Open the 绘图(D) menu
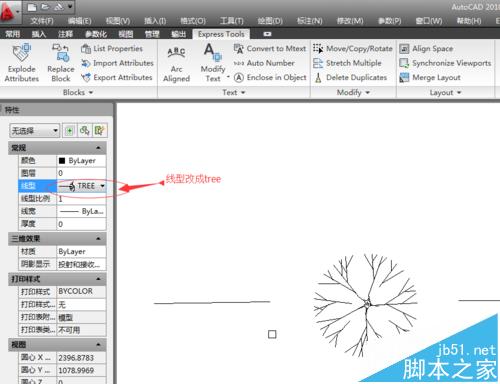The image size is (500, 384). pos(270,21)
